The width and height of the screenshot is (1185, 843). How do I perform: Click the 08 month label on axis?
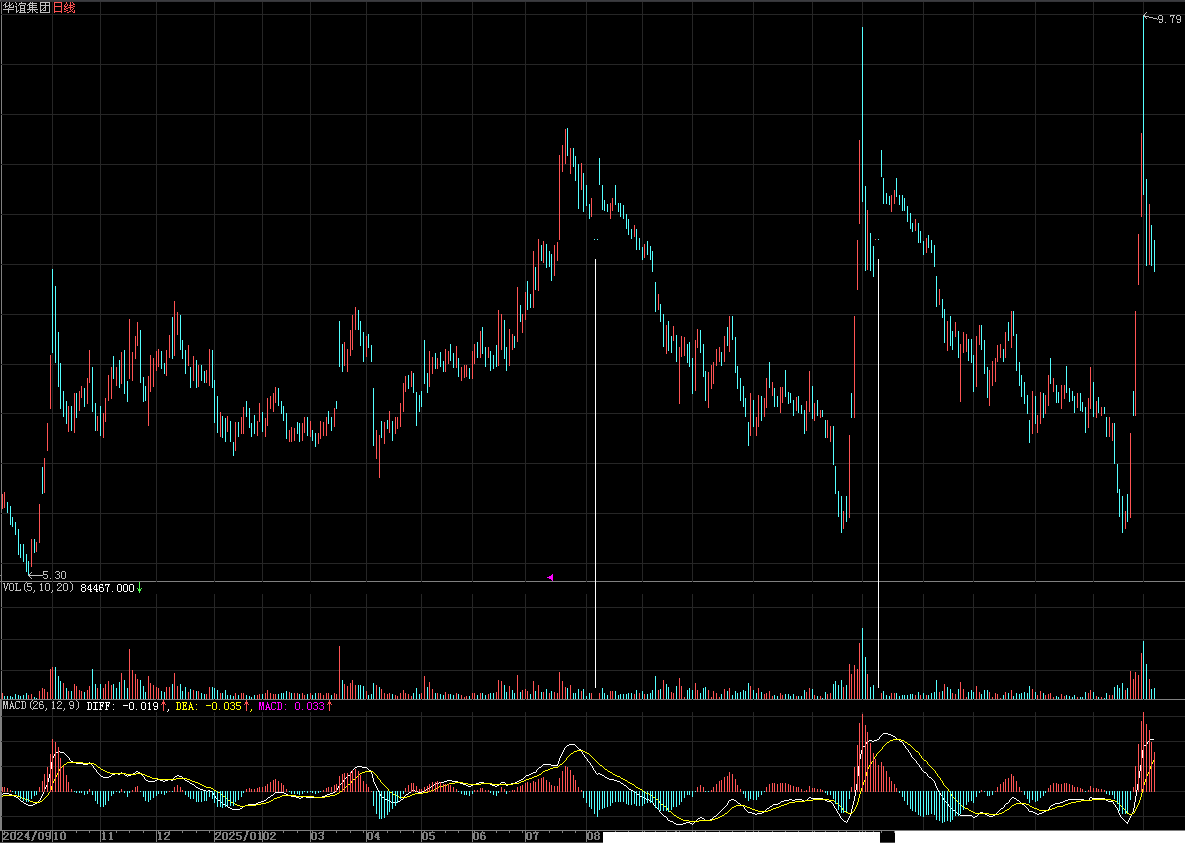pos(593,836)
